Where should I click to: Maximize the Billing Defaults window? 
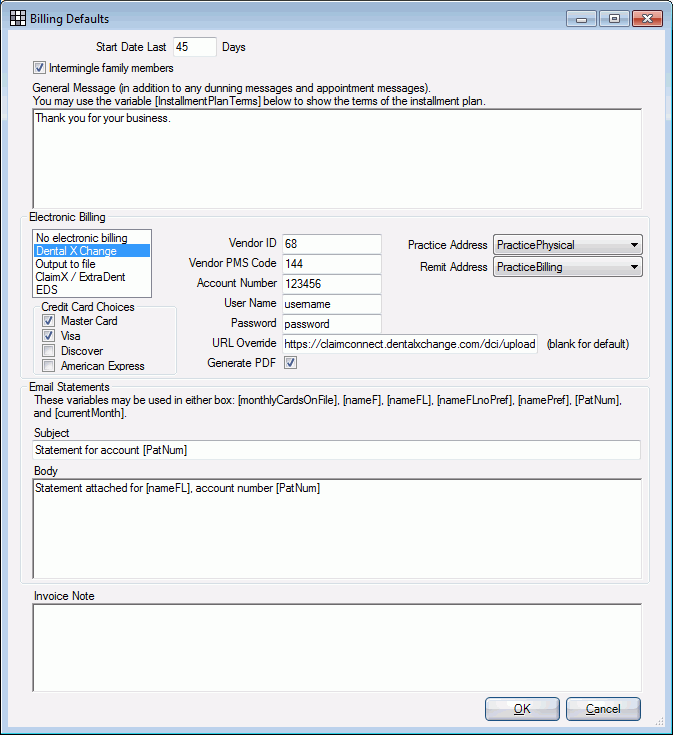coord(614,19)
